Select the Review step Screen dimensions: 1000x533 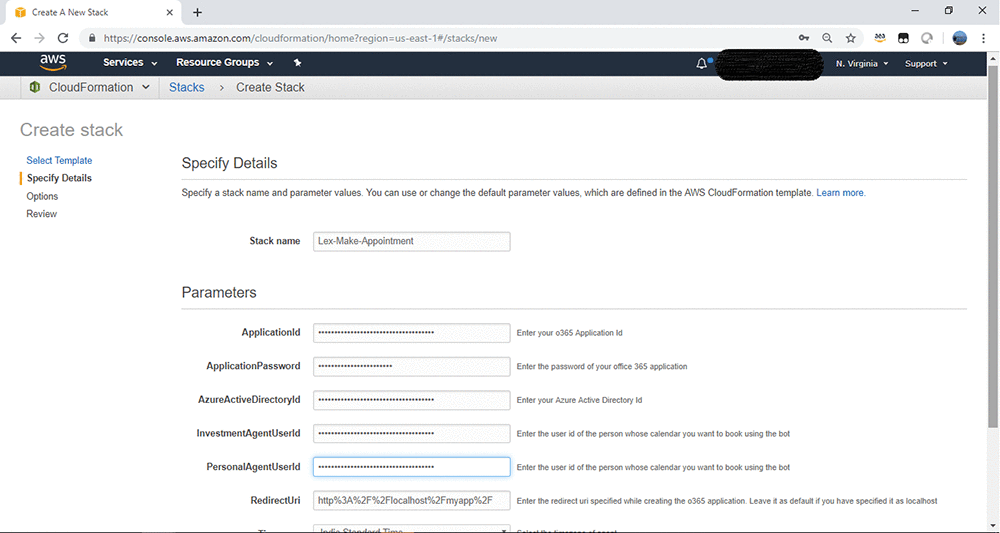41,214
